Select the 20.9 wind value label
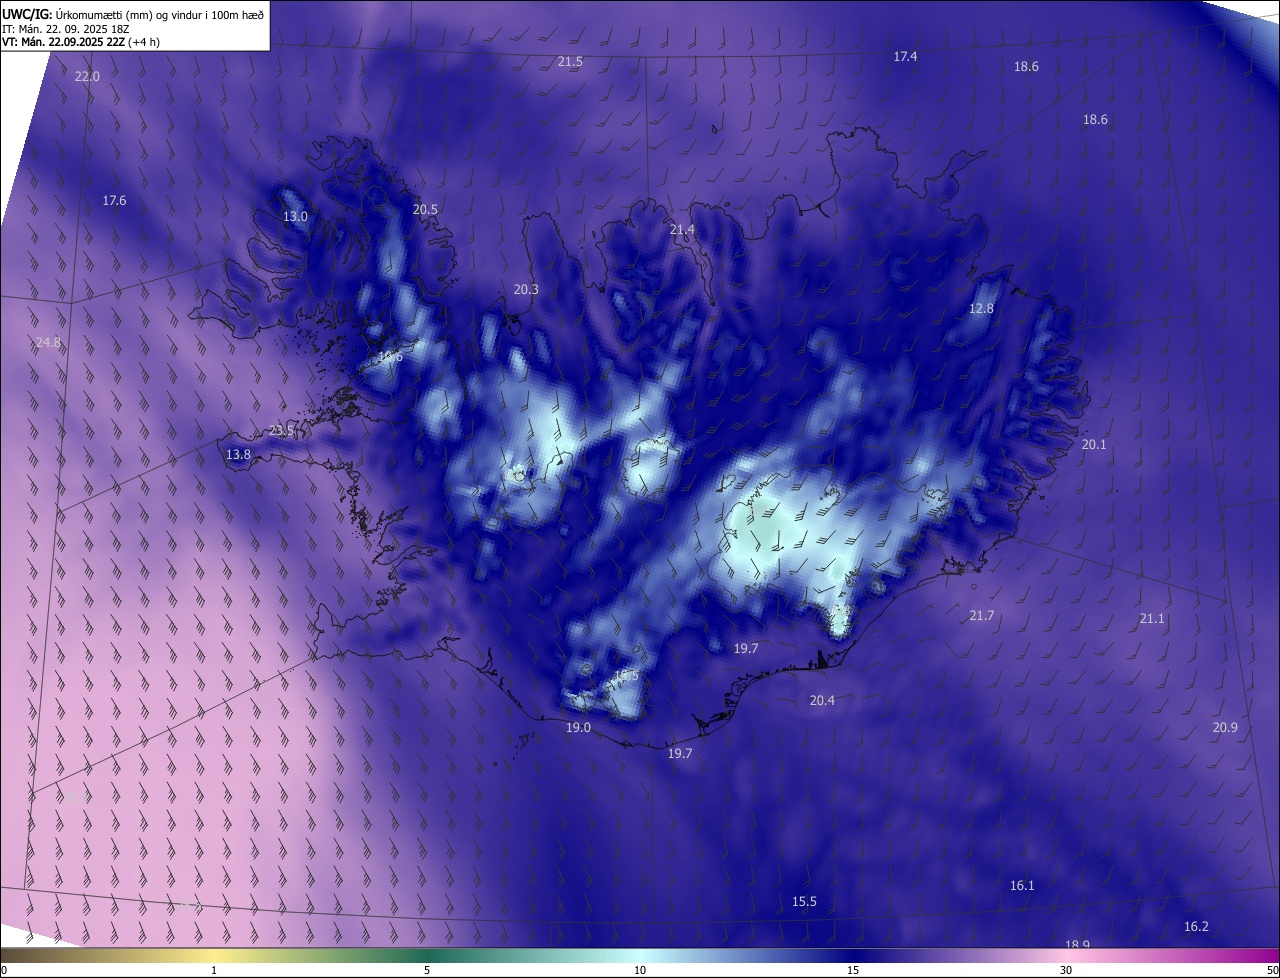The image size is (1280, 978). (1225, 728)
